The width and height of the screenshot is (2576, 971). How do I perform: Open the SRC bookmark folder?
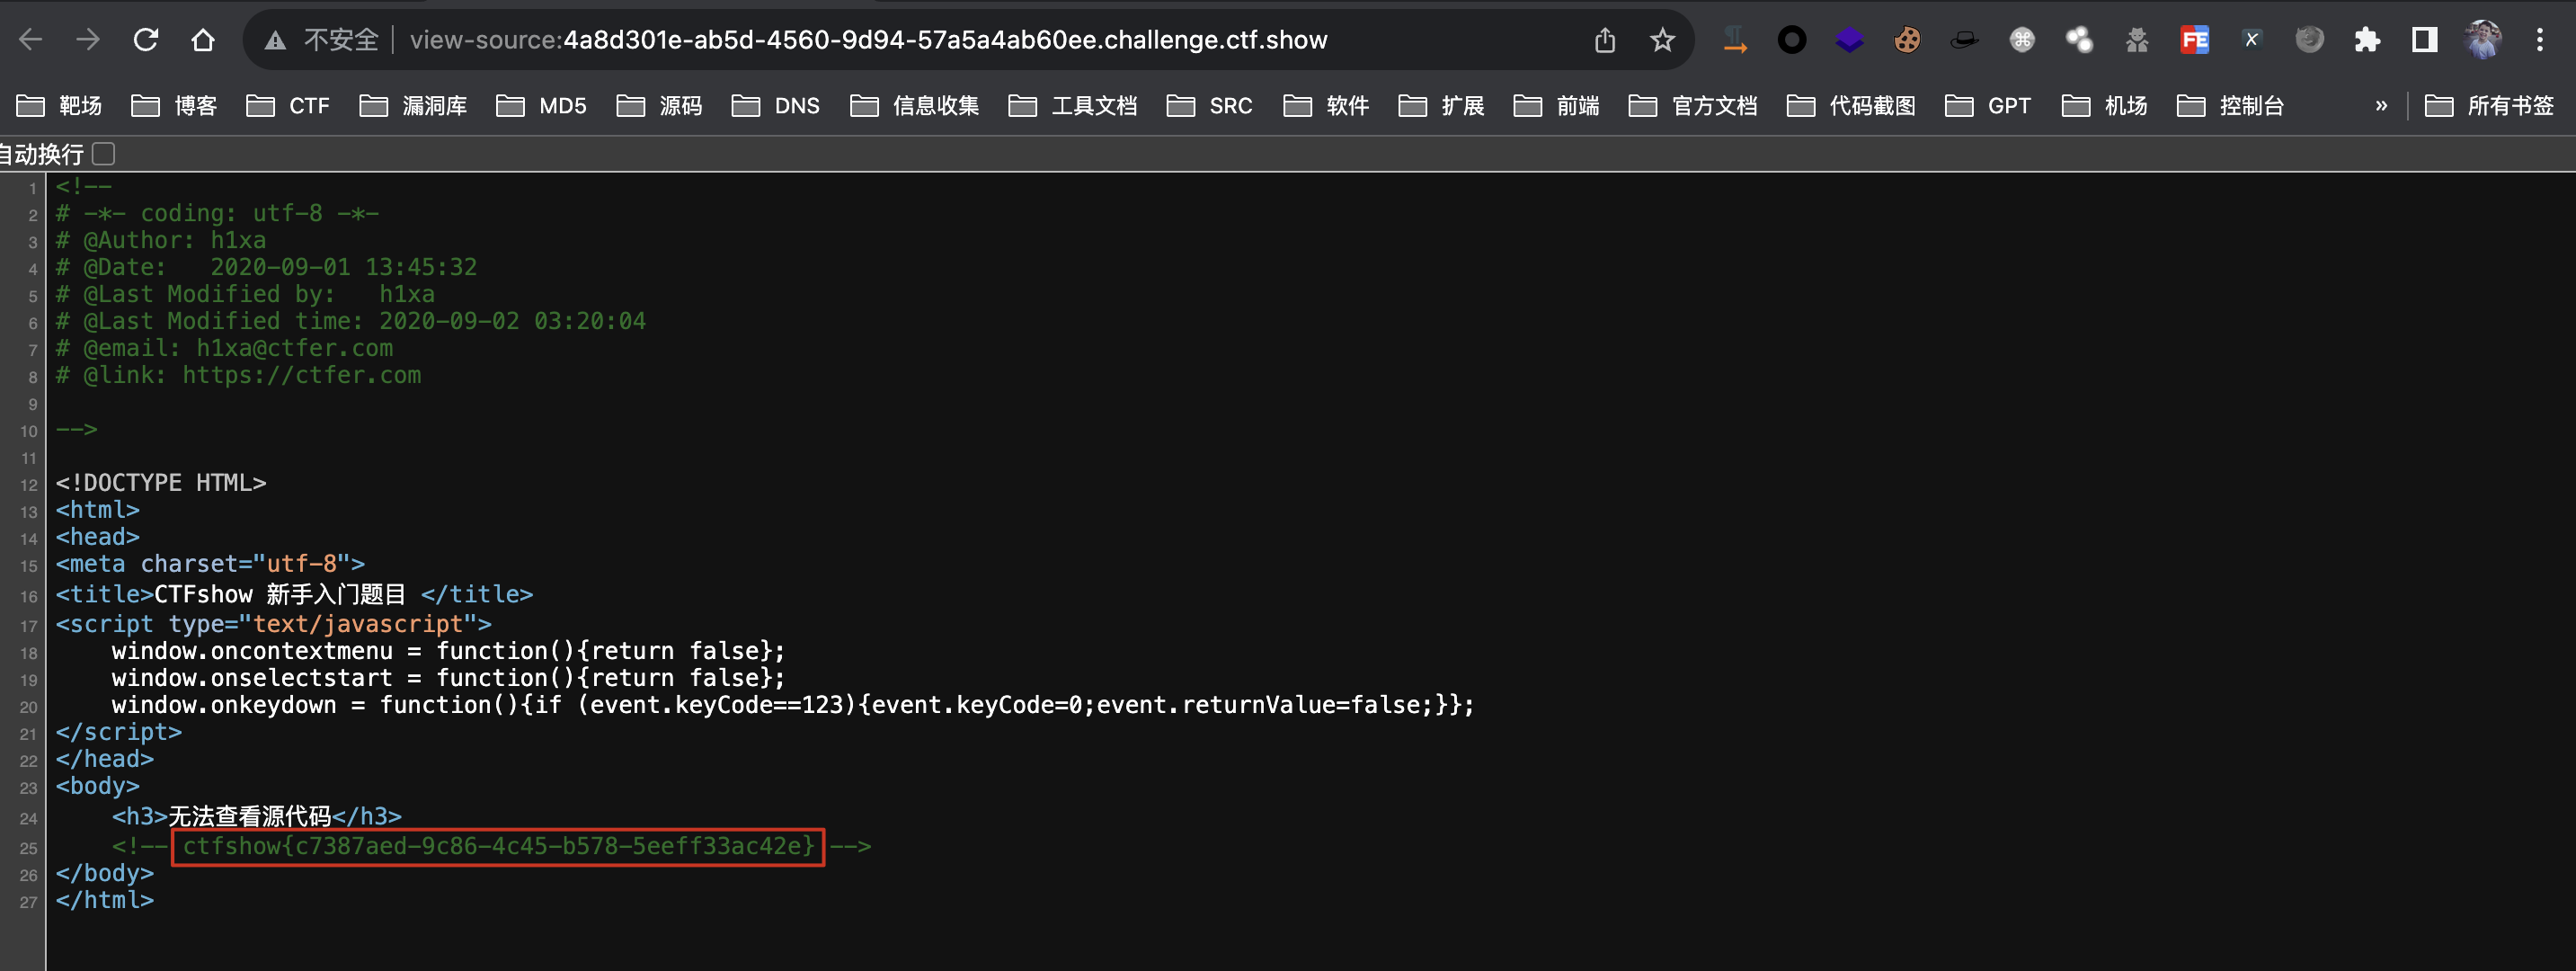point(1210,106)
